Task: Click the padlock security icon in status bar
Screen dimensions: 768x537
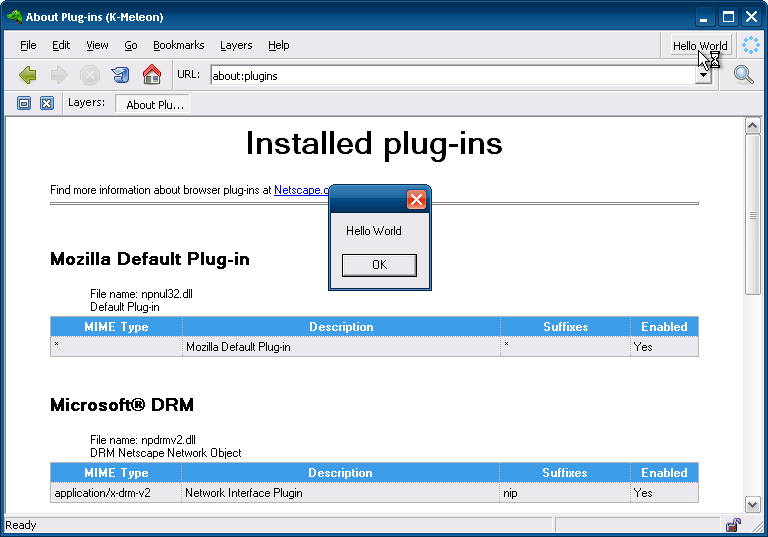Action: [x=733, y=525]
